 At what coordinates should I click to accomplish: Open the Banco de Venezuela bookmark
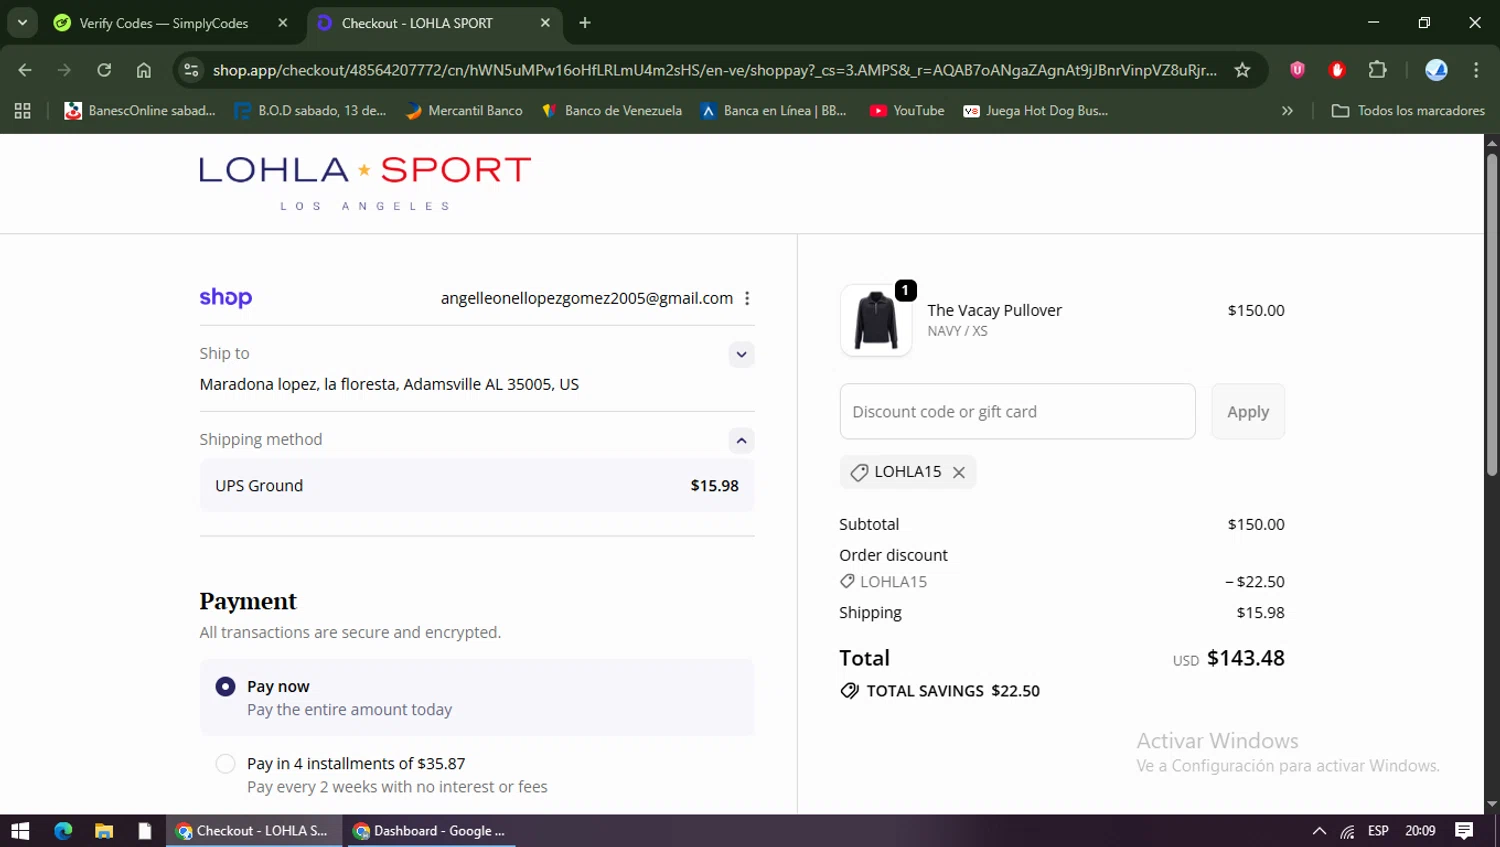click(611, 111)
